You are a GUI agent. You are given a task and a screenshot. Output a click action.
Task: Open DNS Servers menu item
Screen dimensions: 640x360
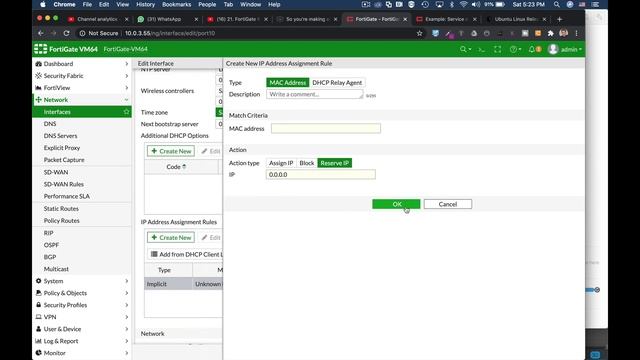[x=60, y=136]
